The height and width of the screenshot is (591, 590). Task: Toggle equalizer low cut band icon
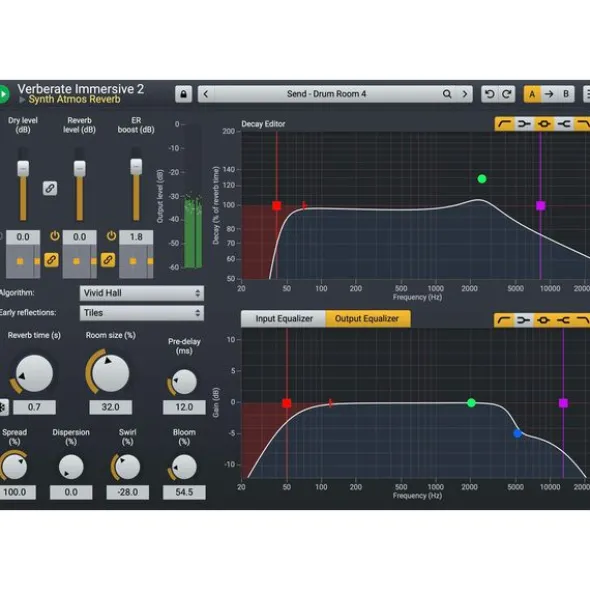[504, 320]
